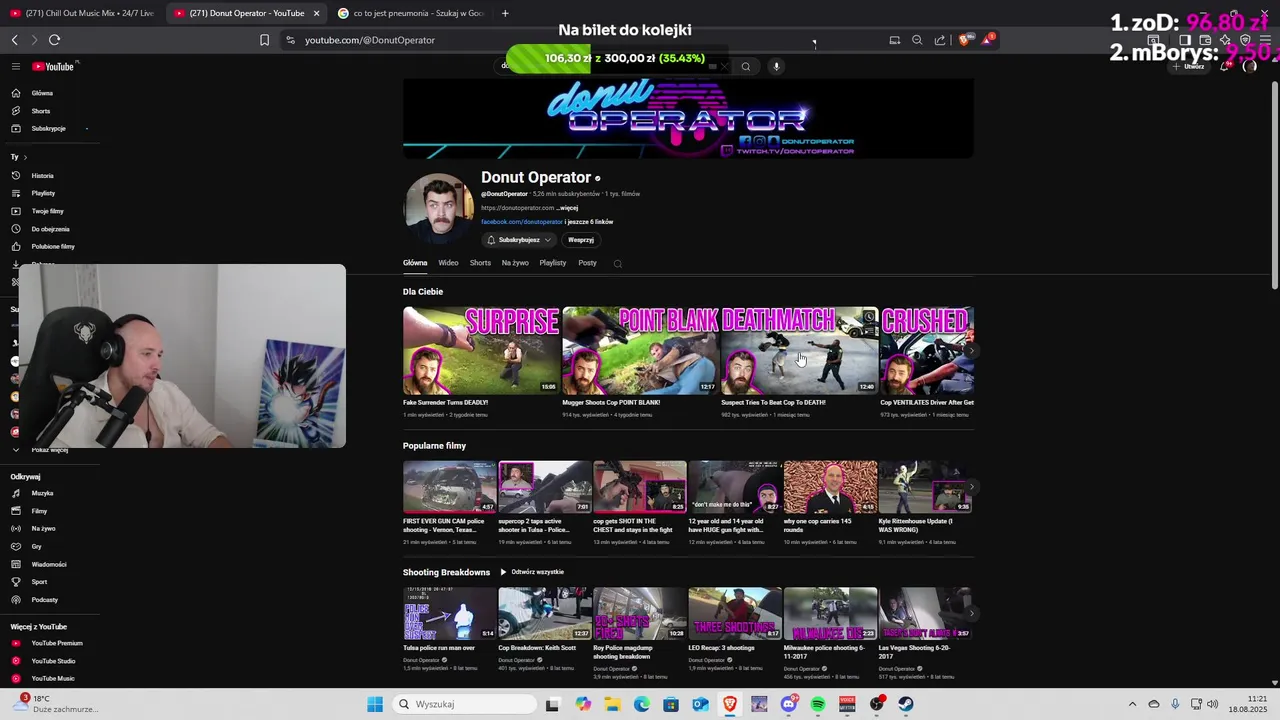Show next videos in Popularne filmy carousel
Screen dimensions: 1280x720
[x=971, y=487]
